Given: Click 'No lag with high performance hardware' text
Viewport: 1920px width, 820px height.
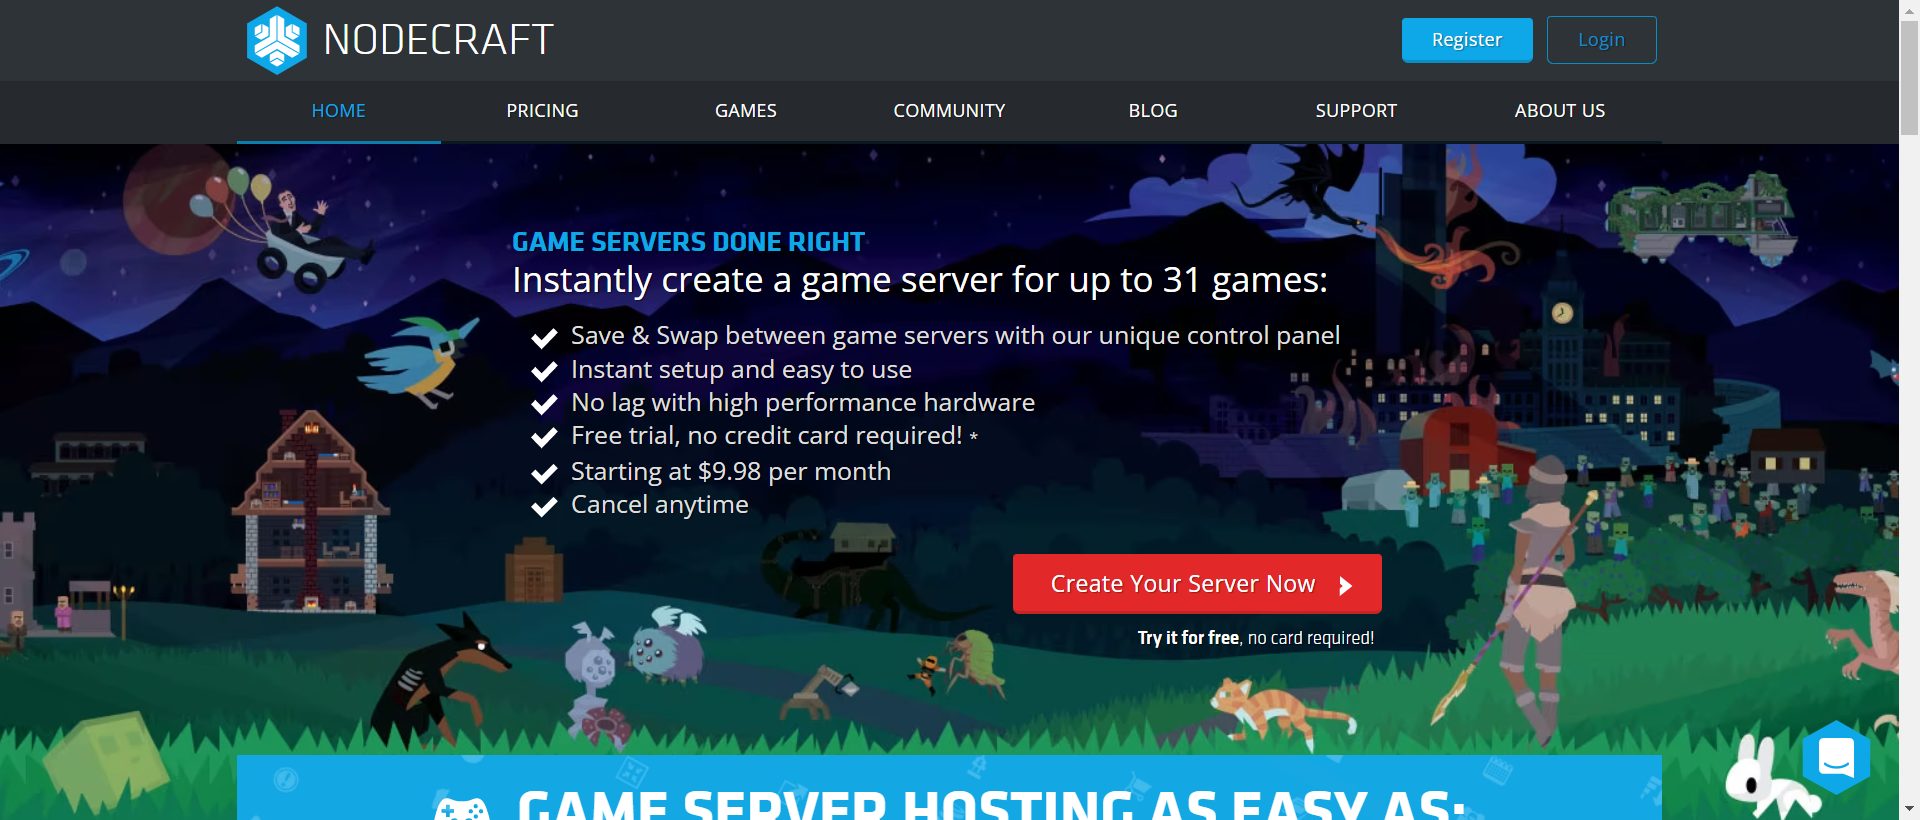Looking at the screenshot, I should click(803, 403).
